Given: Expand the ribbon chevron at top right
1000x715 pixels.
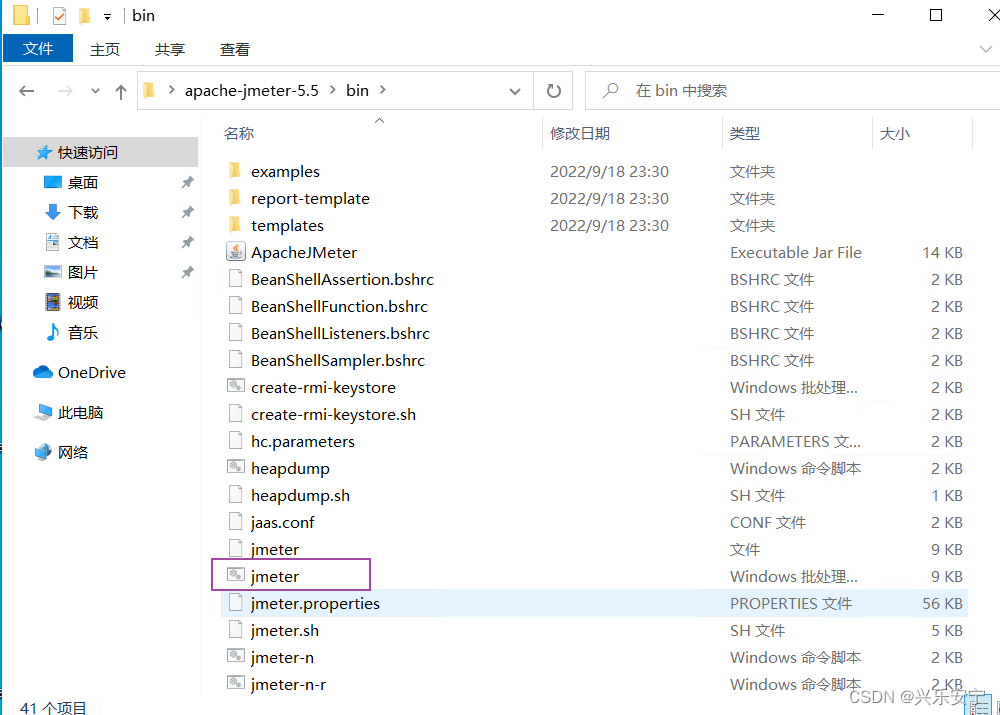Looking at the screenshot, I should click(985, 49).
